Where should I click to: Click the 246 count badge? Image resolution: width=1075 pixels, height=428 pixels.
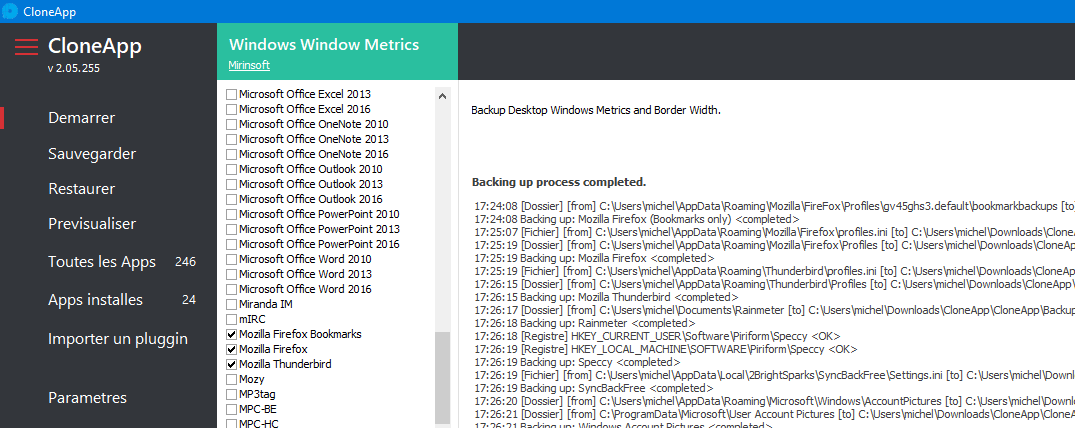coord(185,262)
